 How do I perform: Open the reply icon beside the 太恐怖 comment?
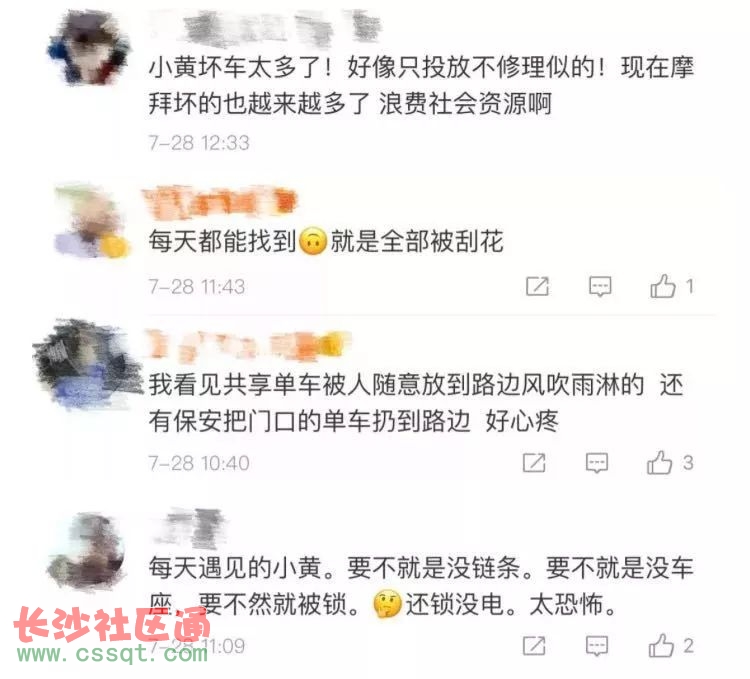pyautogui.click(x=597, y=646)
